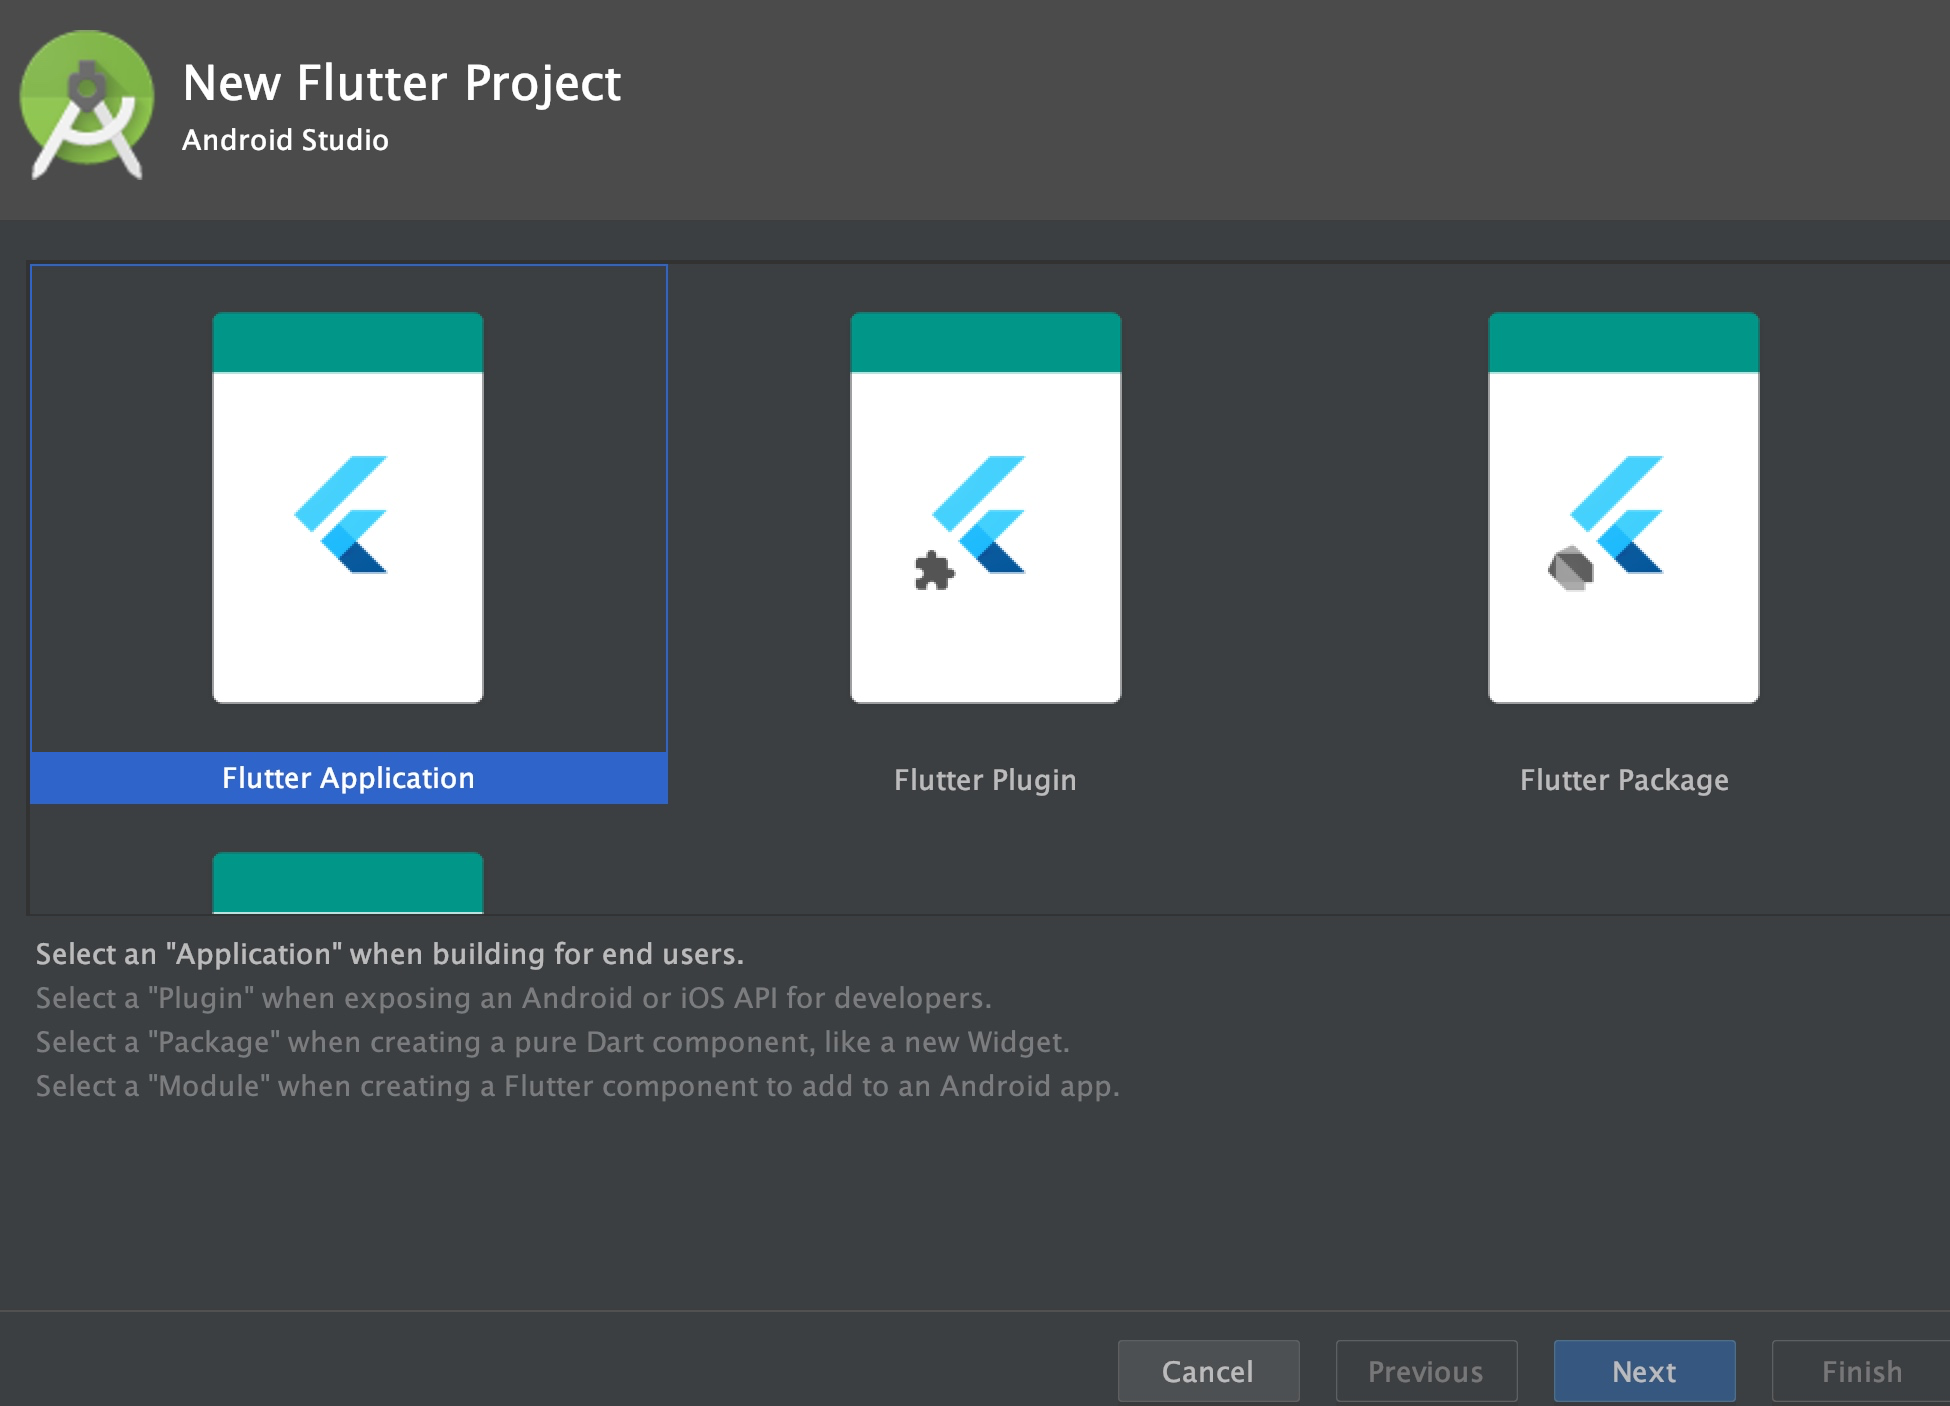
Task: Click the Flutter Plugin label
Action: (985, 780)
